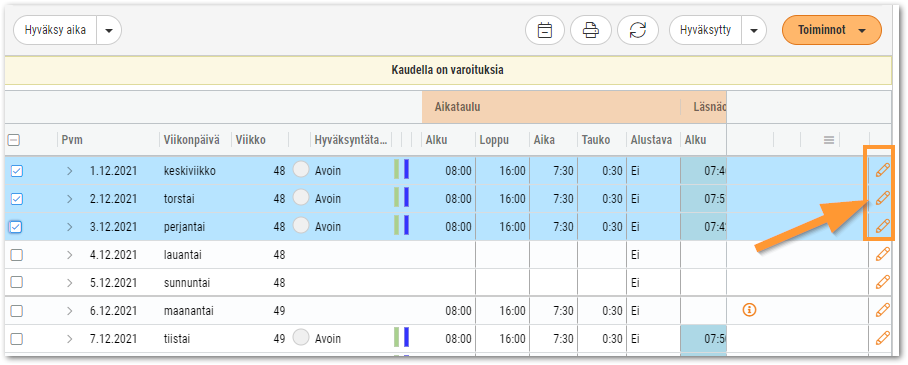The width and height of the screenshot is (908, 365).
Task: Open column menu hamburger icon in header
Action: point(829,140)
